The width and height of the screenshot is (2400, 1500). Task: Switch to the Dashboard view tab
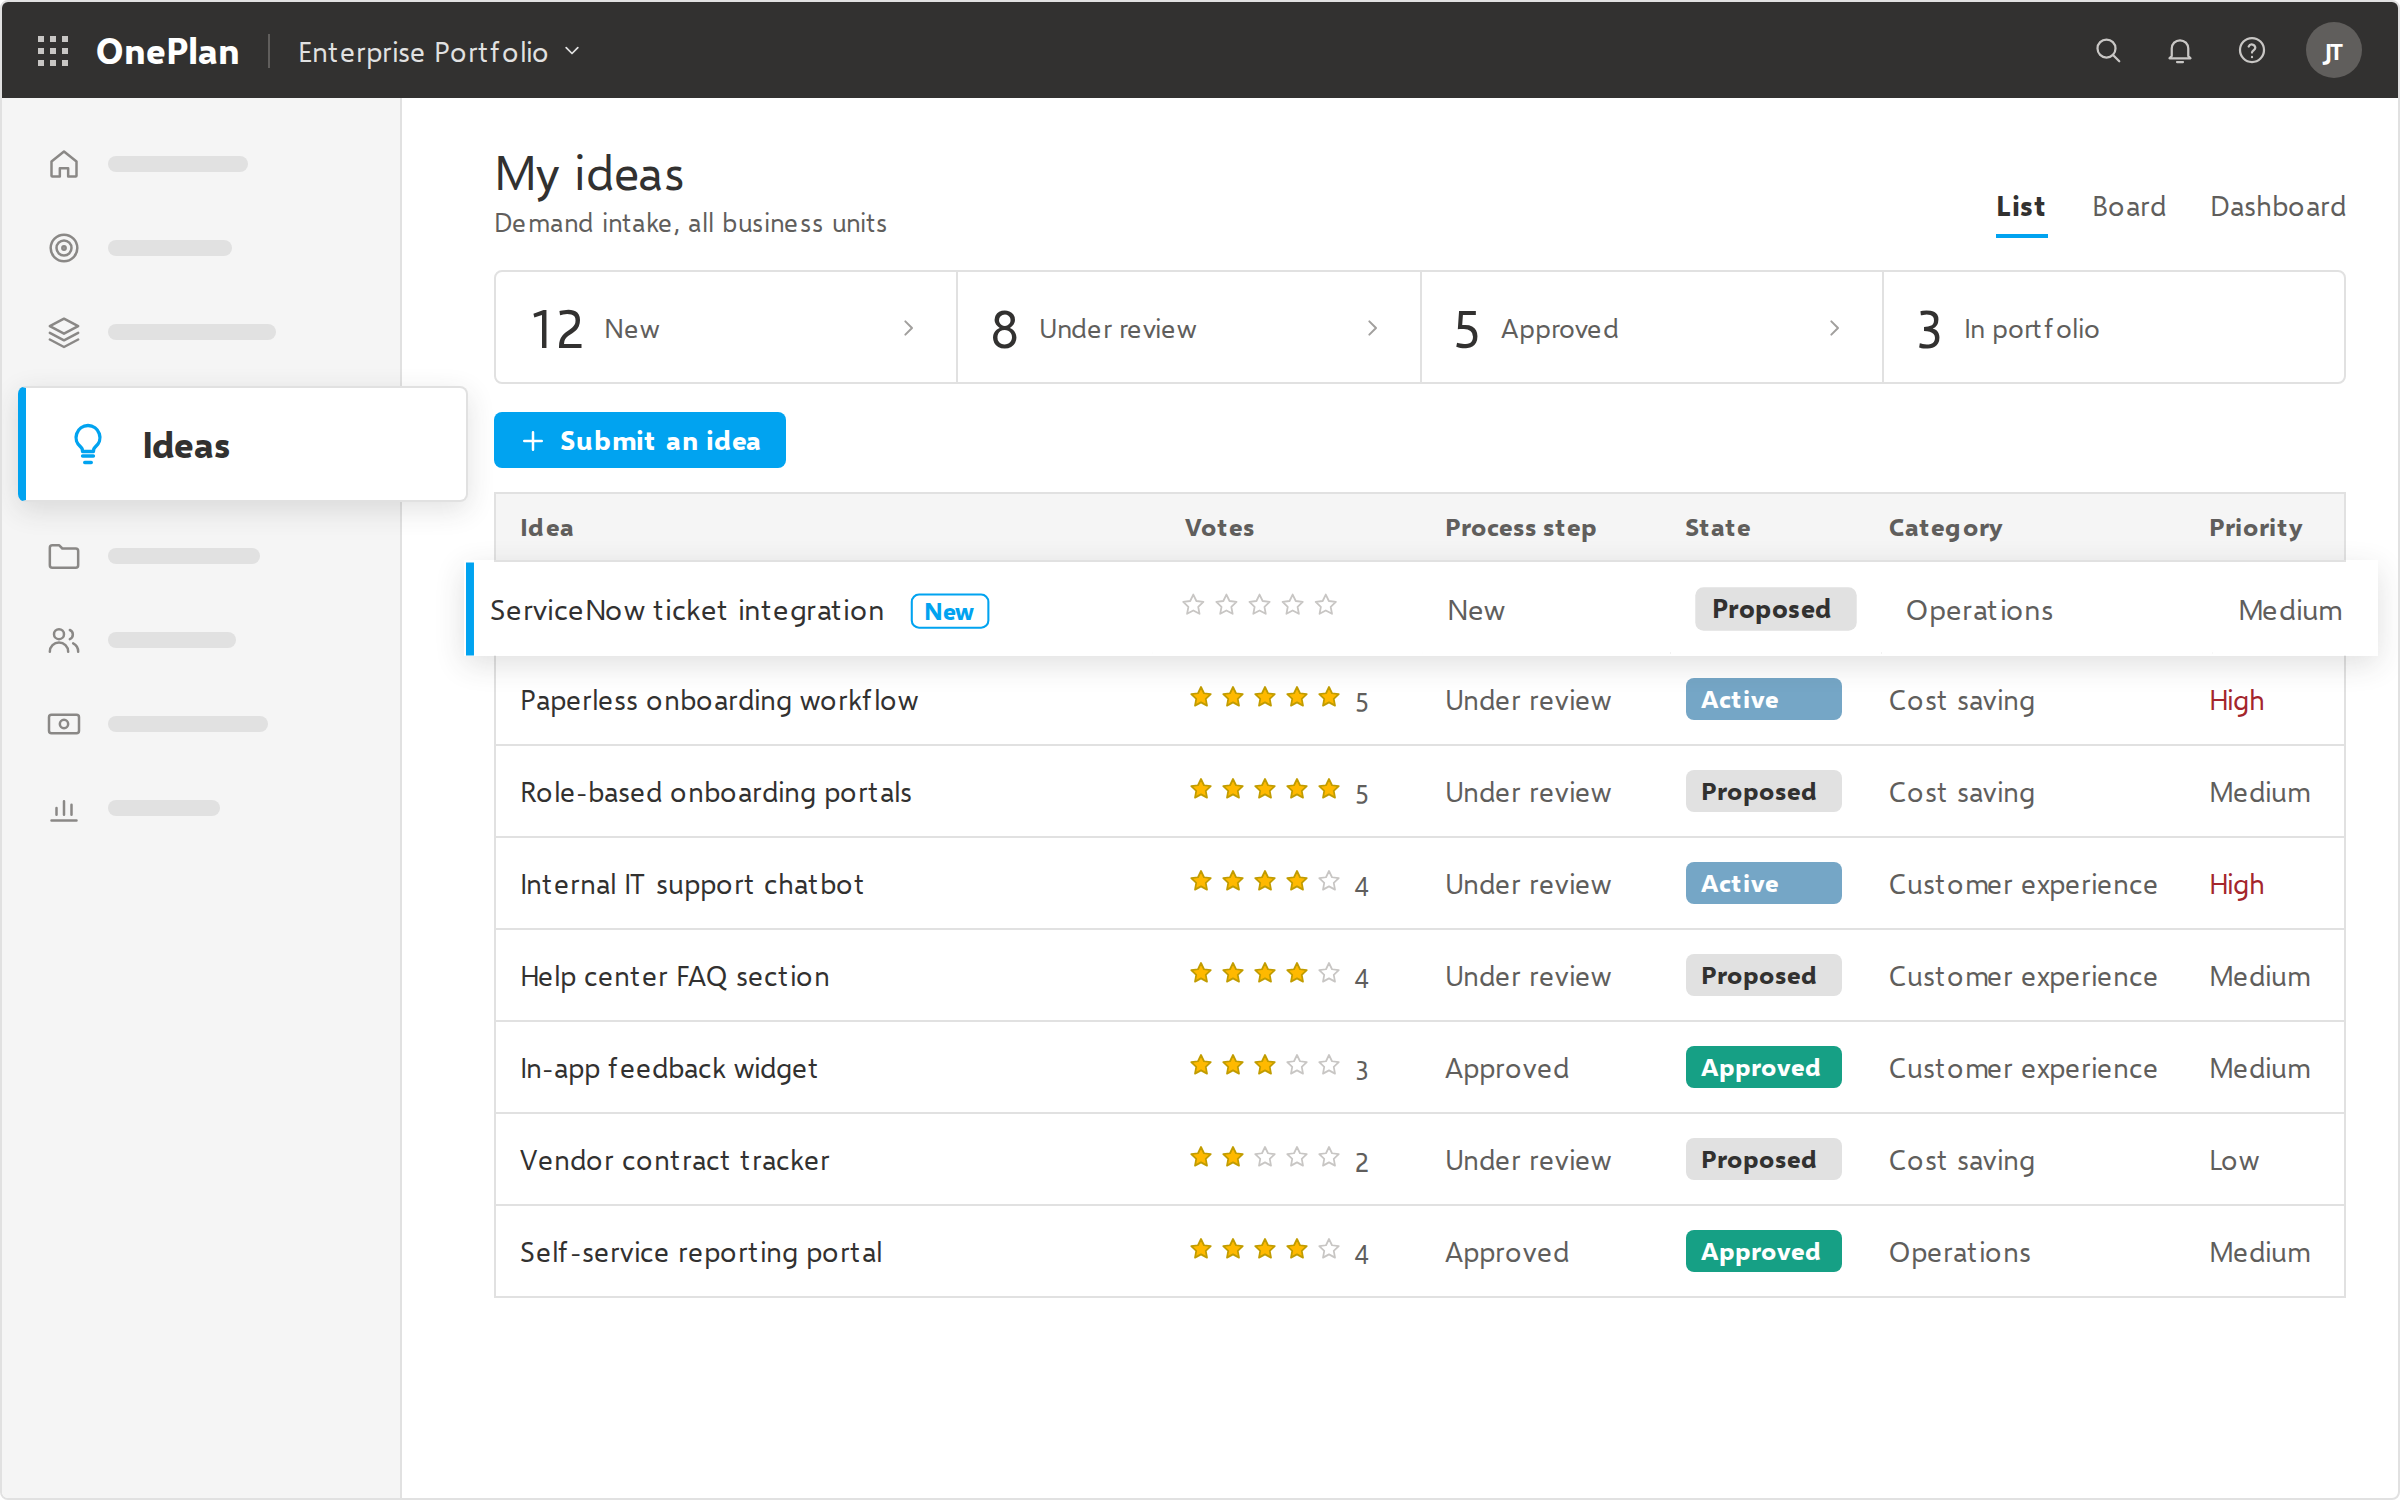(2278, 207)
